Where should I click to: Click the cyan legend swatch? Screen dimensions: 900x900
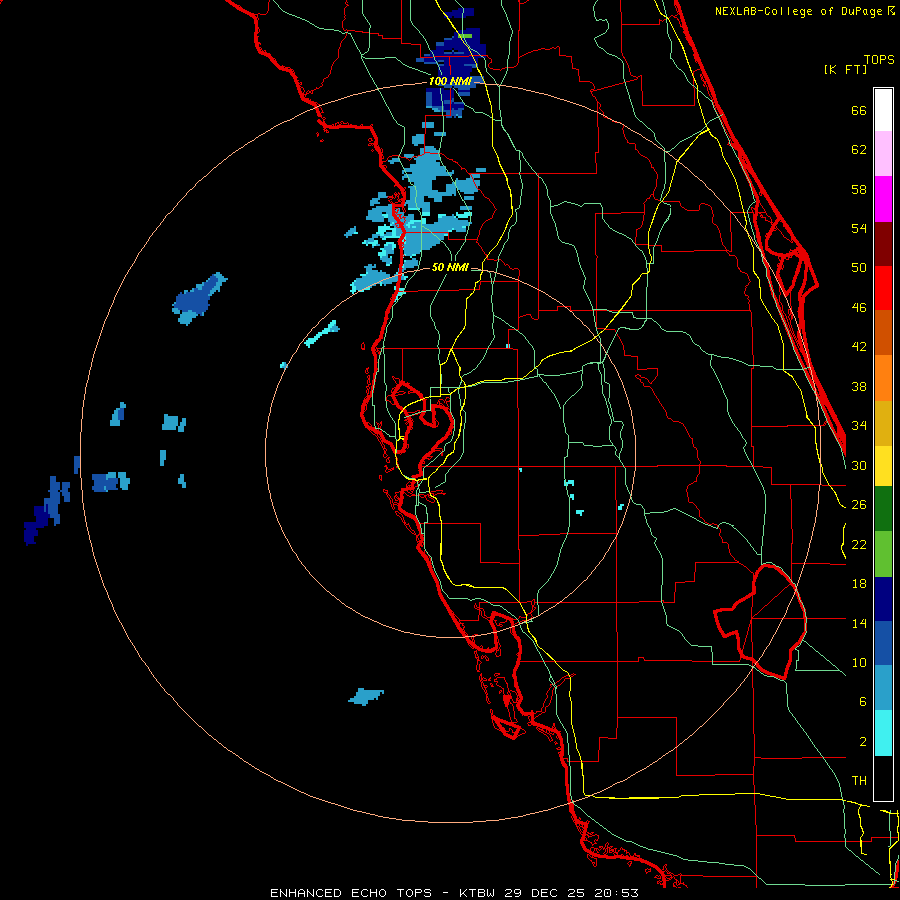pyautogui.click(x=883, y=733)
